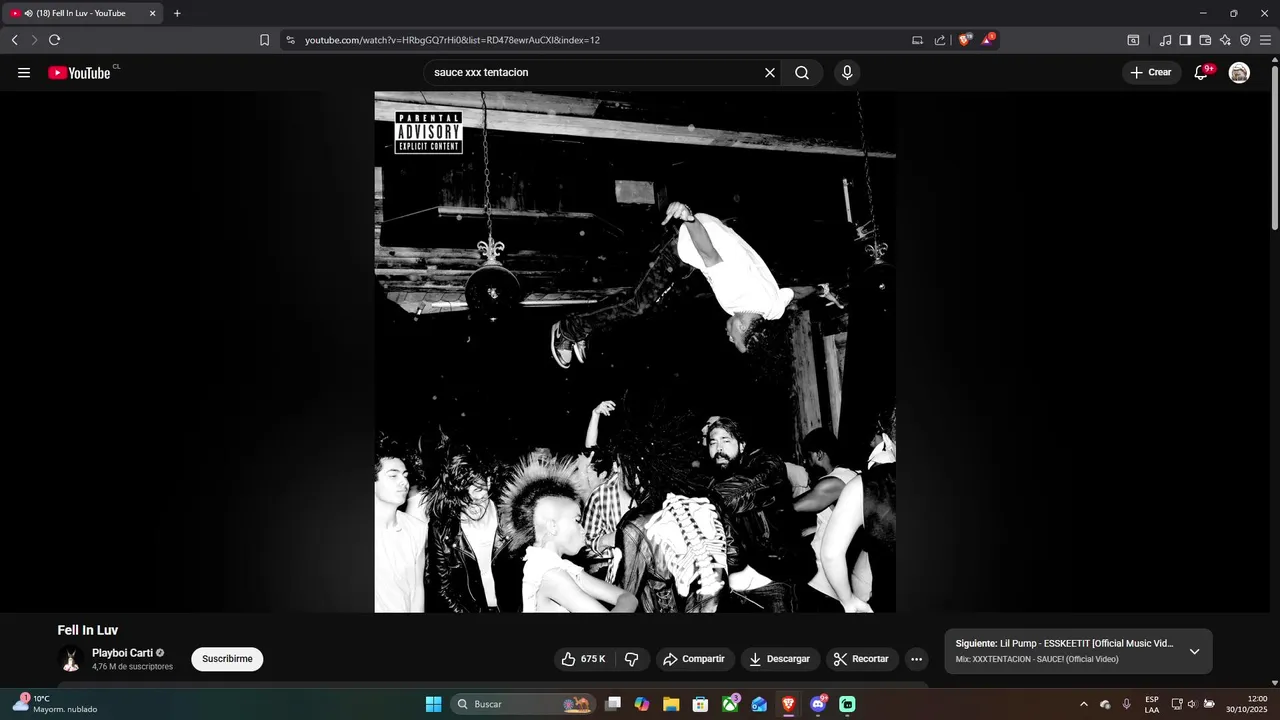The width and height of the screenshot is (1280, 720).
Task: Click the share page icon in address bar
Action: (940, 40)
